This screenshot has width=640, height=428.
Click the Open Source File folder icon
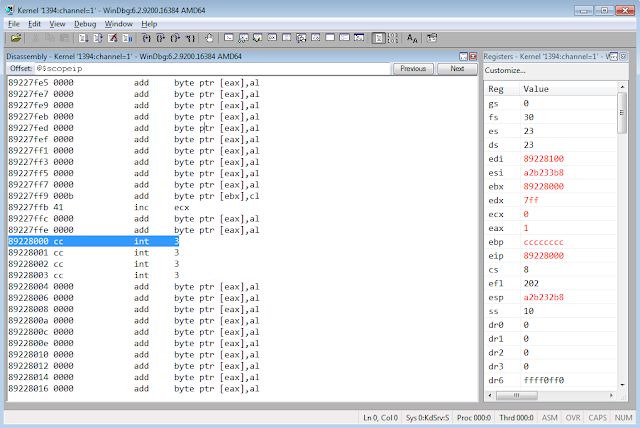(x=15, y=37)
